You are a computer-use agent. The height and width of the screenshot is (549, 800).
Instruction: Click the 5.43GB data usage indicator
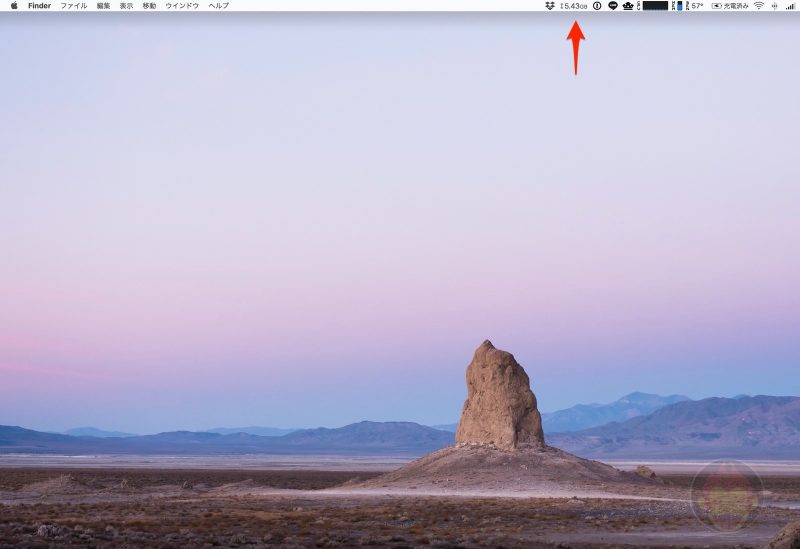click(573, 6)
